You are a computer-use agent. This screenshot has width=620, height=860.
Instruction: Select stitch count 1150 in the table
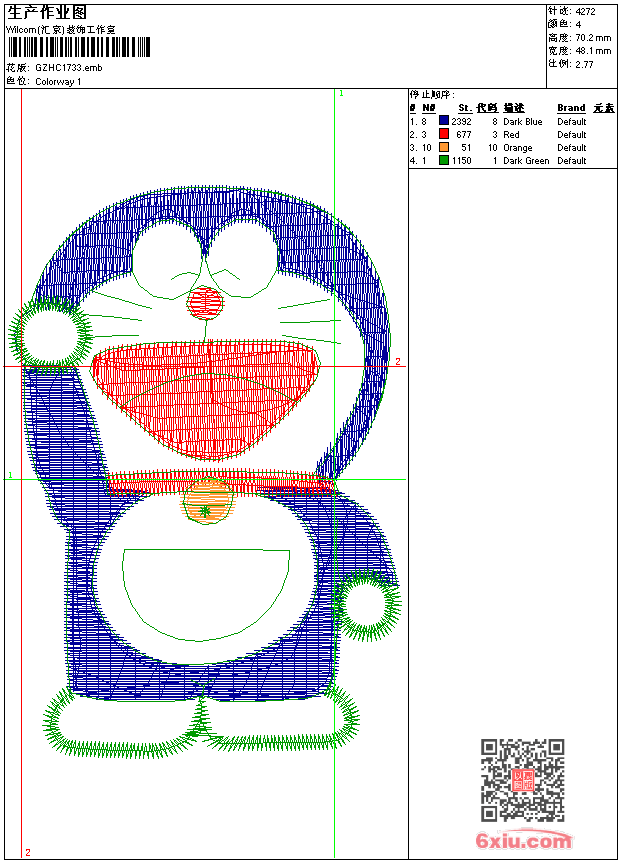pyautogui.click(x=461, y=161)
